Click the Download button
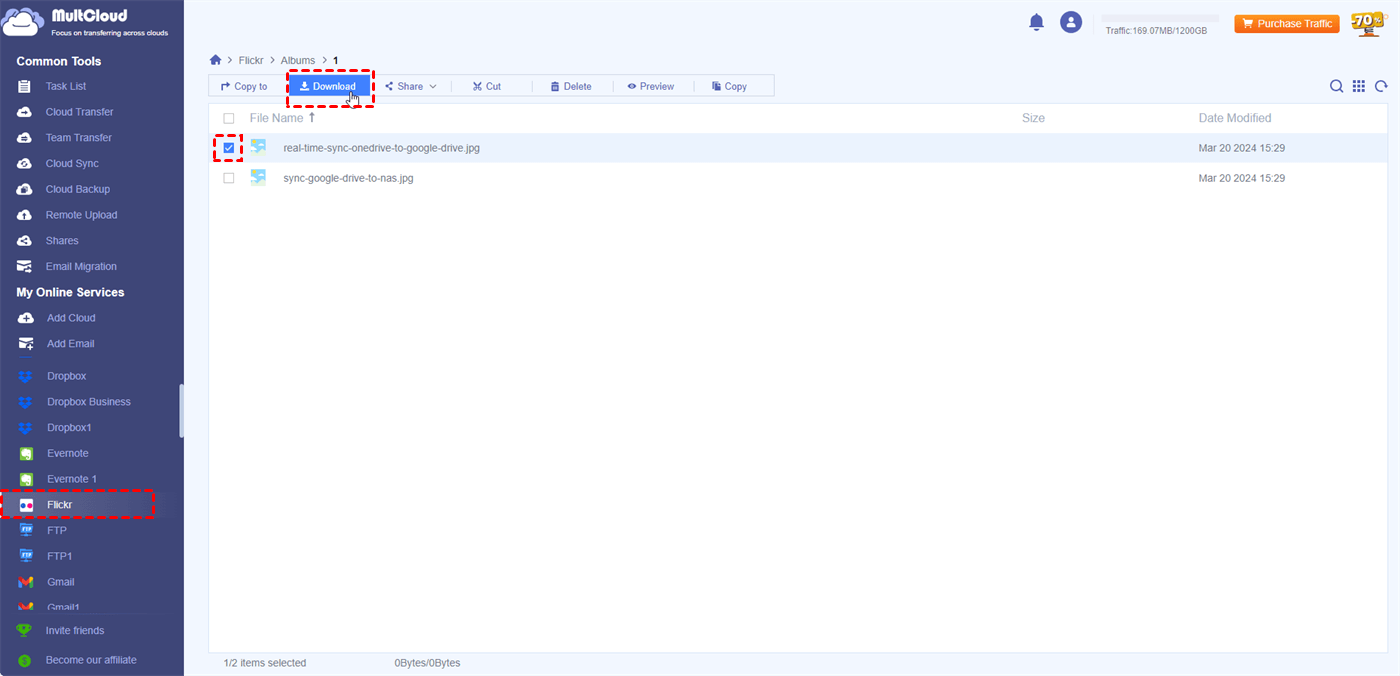 (x=328, y=87)
